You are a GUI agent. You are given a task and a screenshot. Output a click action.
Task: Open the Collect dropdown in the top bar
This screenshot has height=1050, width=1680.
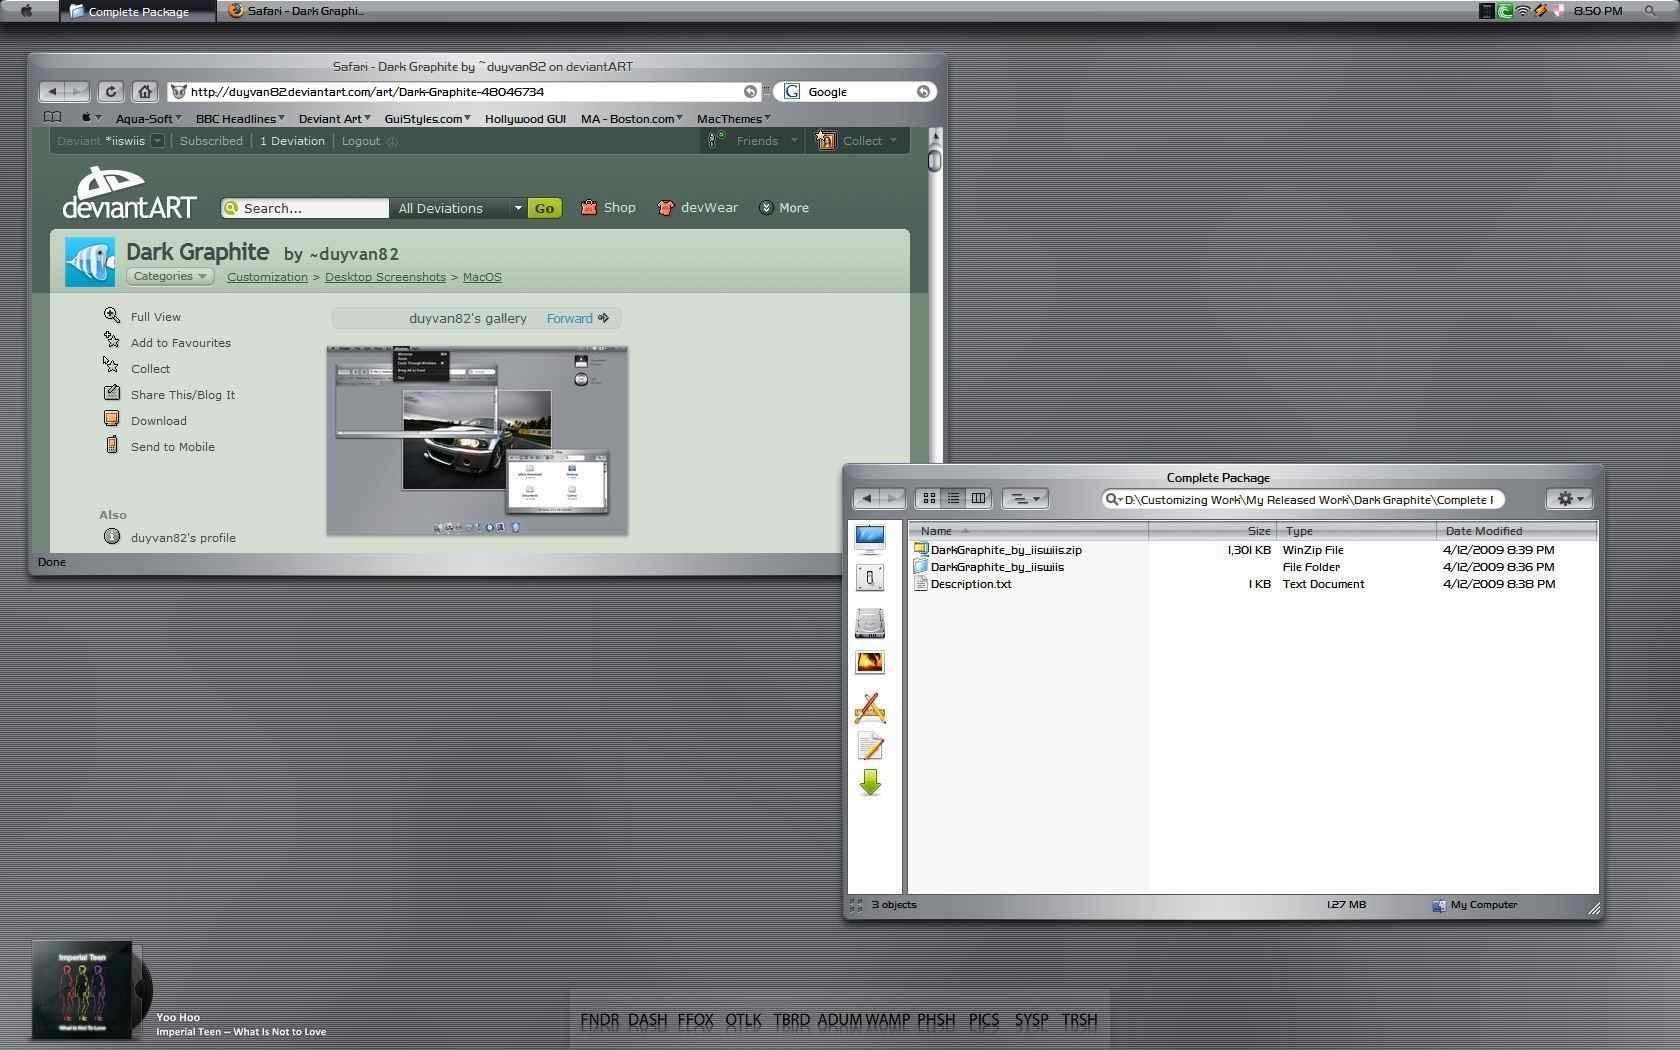tap(858, 141)
